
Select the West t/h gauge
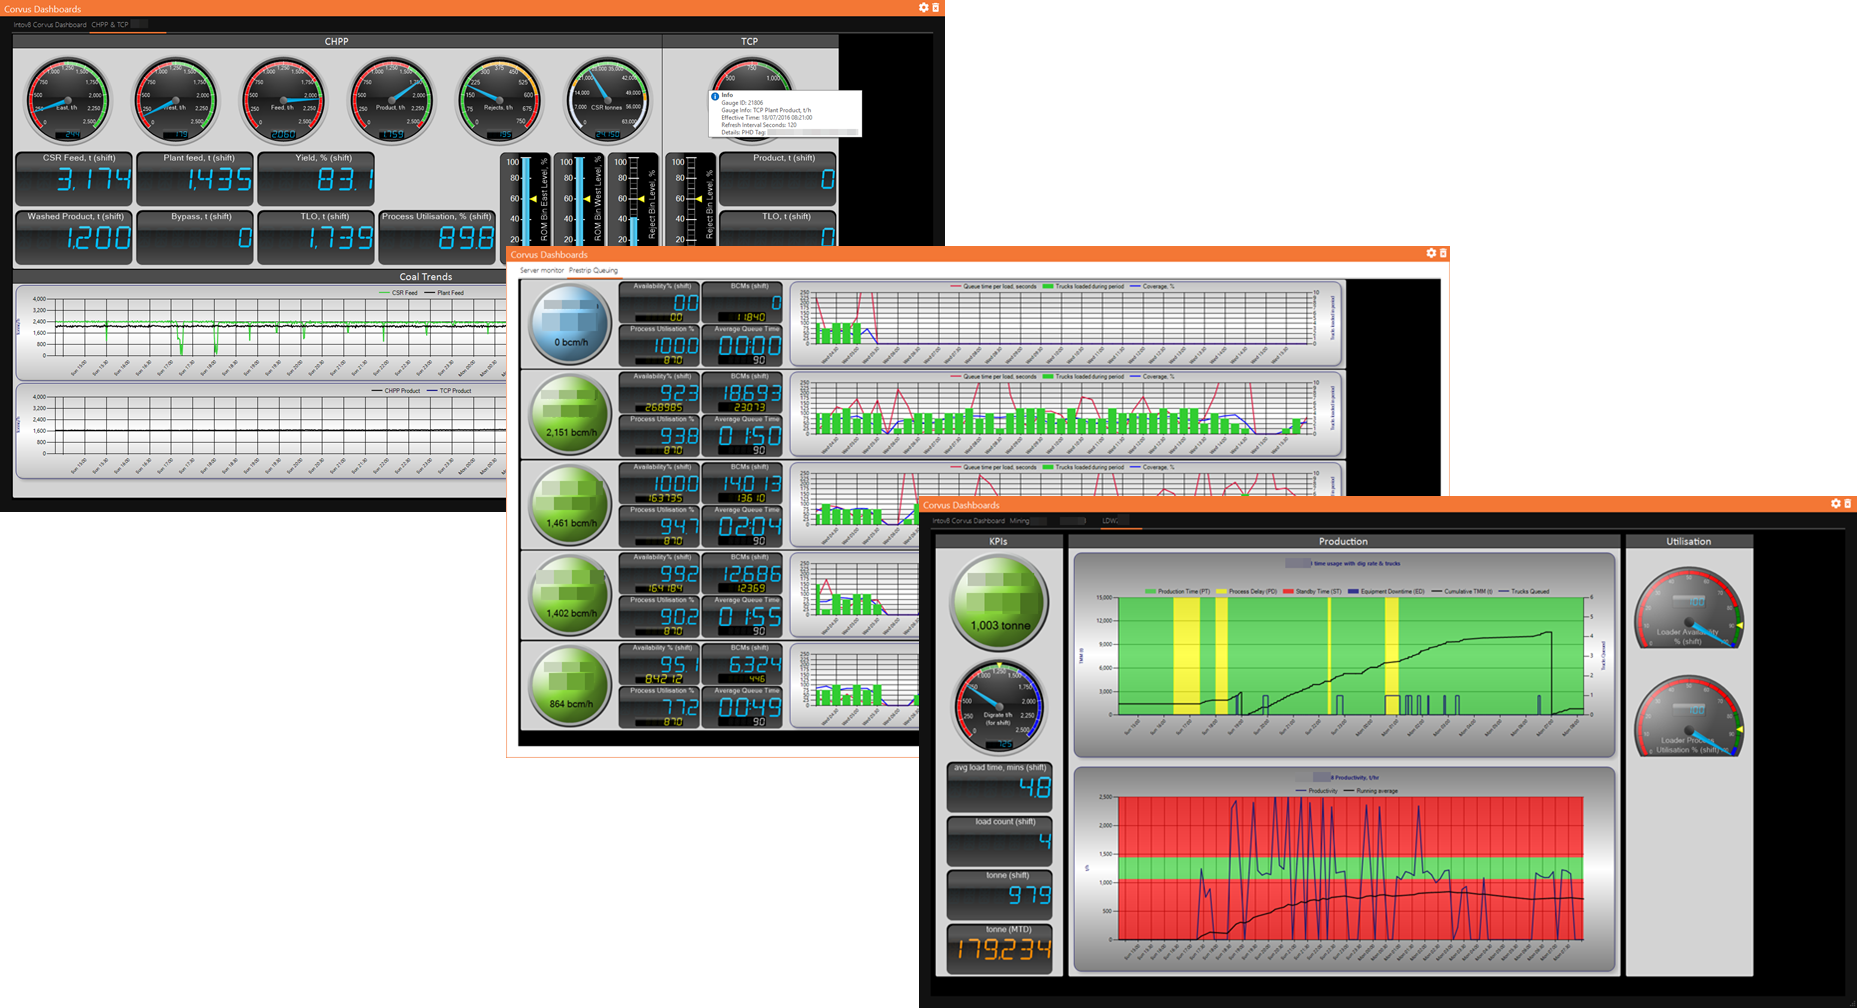tap(175, 100)
